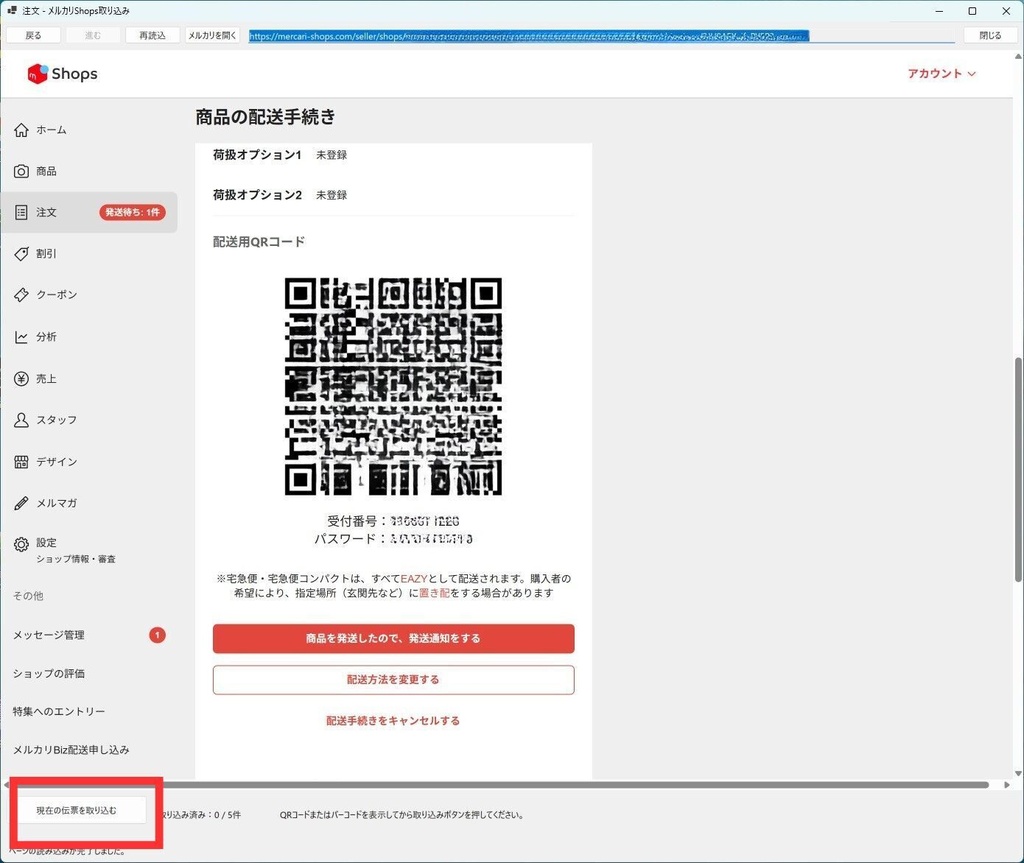Click the 配送用QRコード image
Image resolution: width=1024 pixels, height=863 pixels.
393,386
